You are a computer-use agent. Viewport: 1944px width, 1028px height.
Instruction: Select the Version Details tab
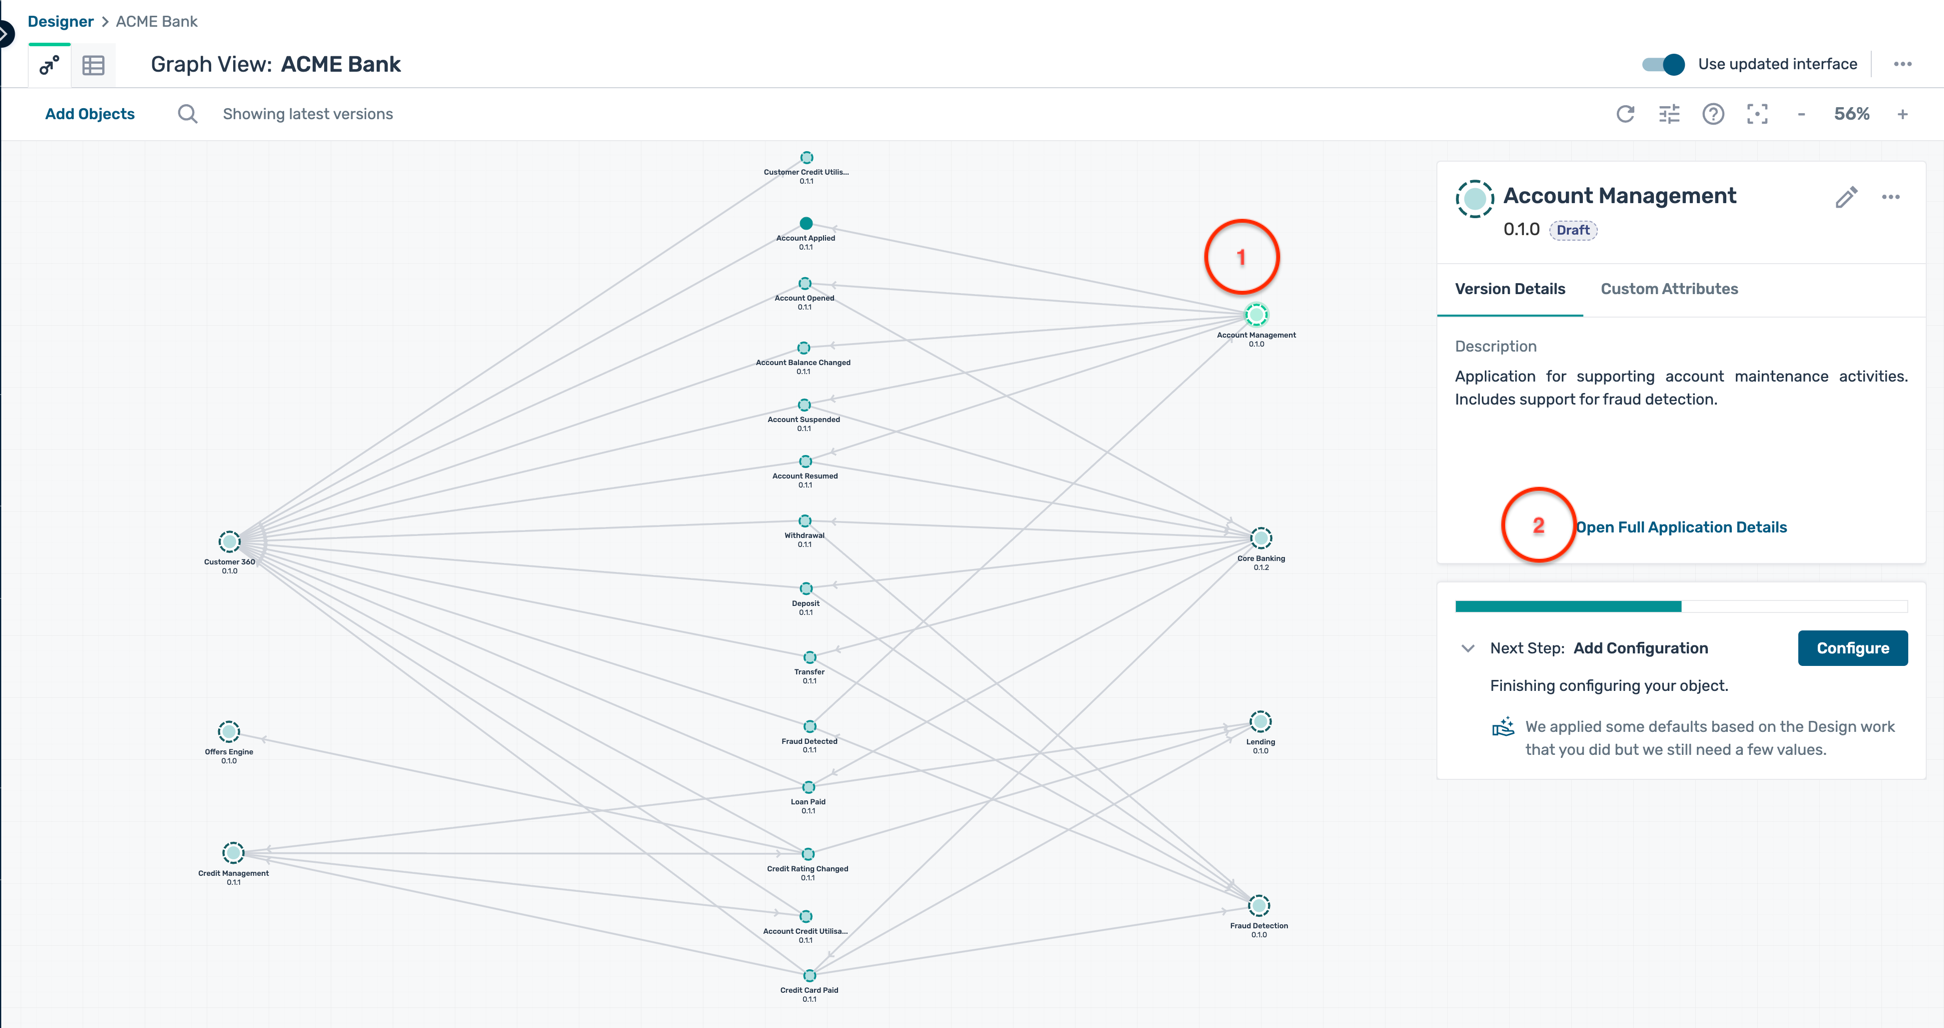[1509, 289]
